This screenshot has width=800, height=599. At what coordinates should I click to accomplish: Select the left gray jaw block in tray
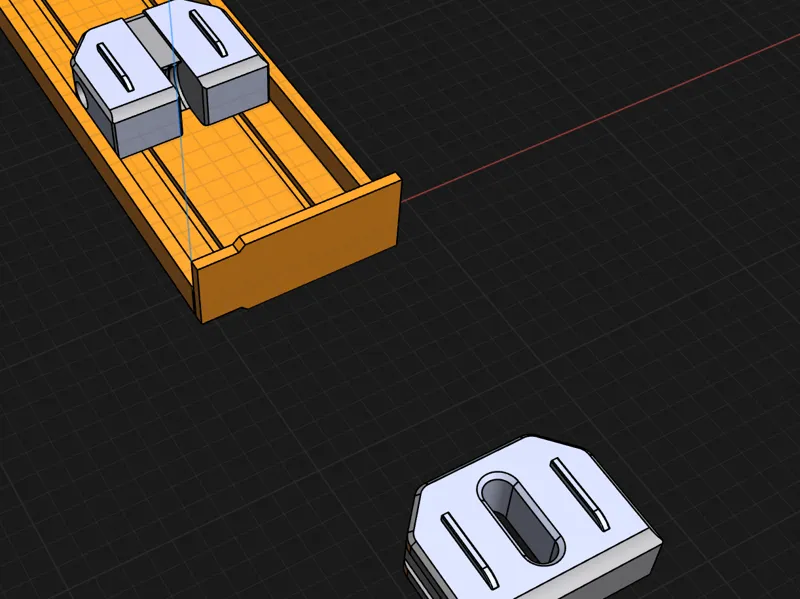click(125, 87)
